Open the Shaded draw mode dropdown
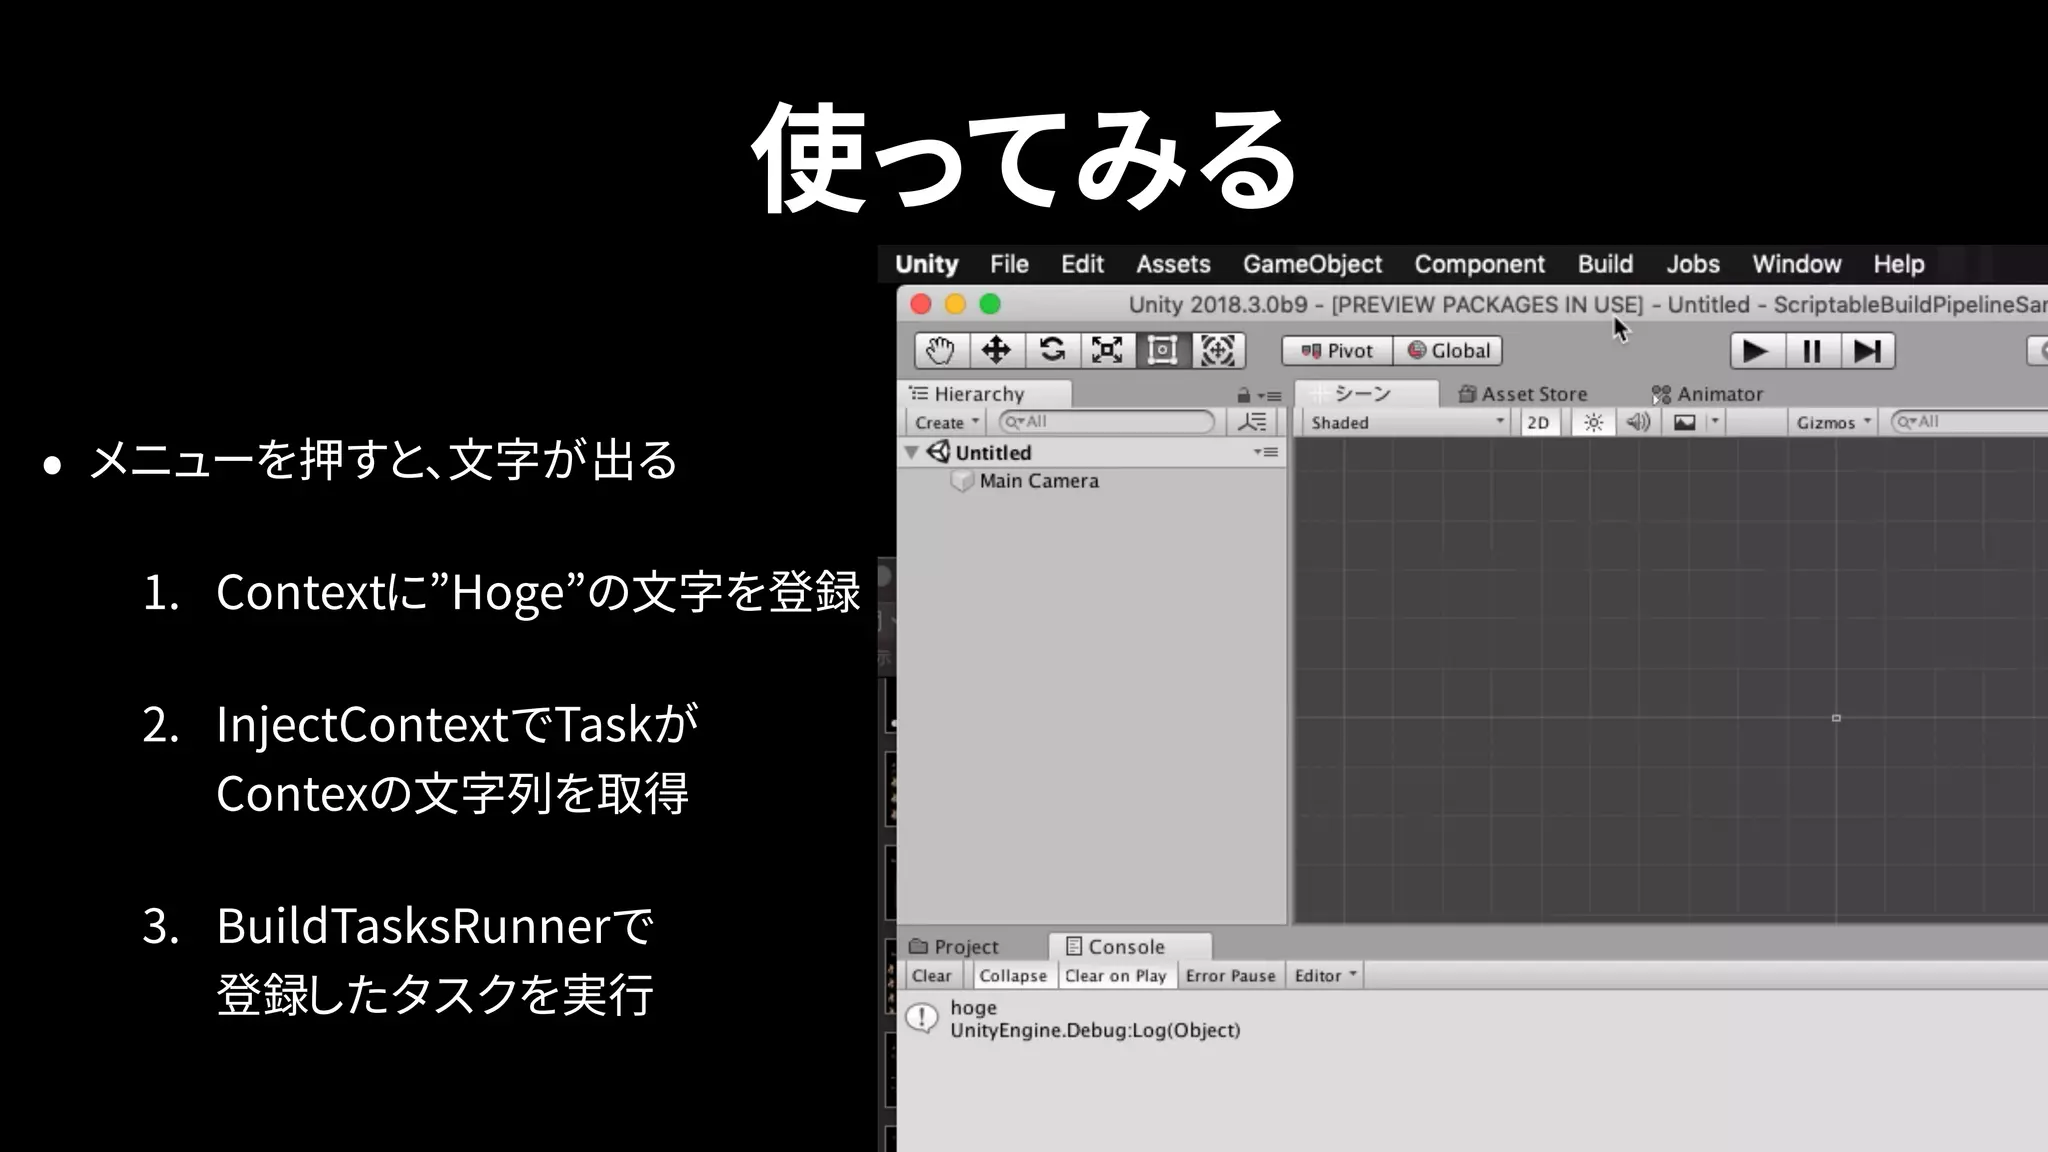 pos(1407,423)
